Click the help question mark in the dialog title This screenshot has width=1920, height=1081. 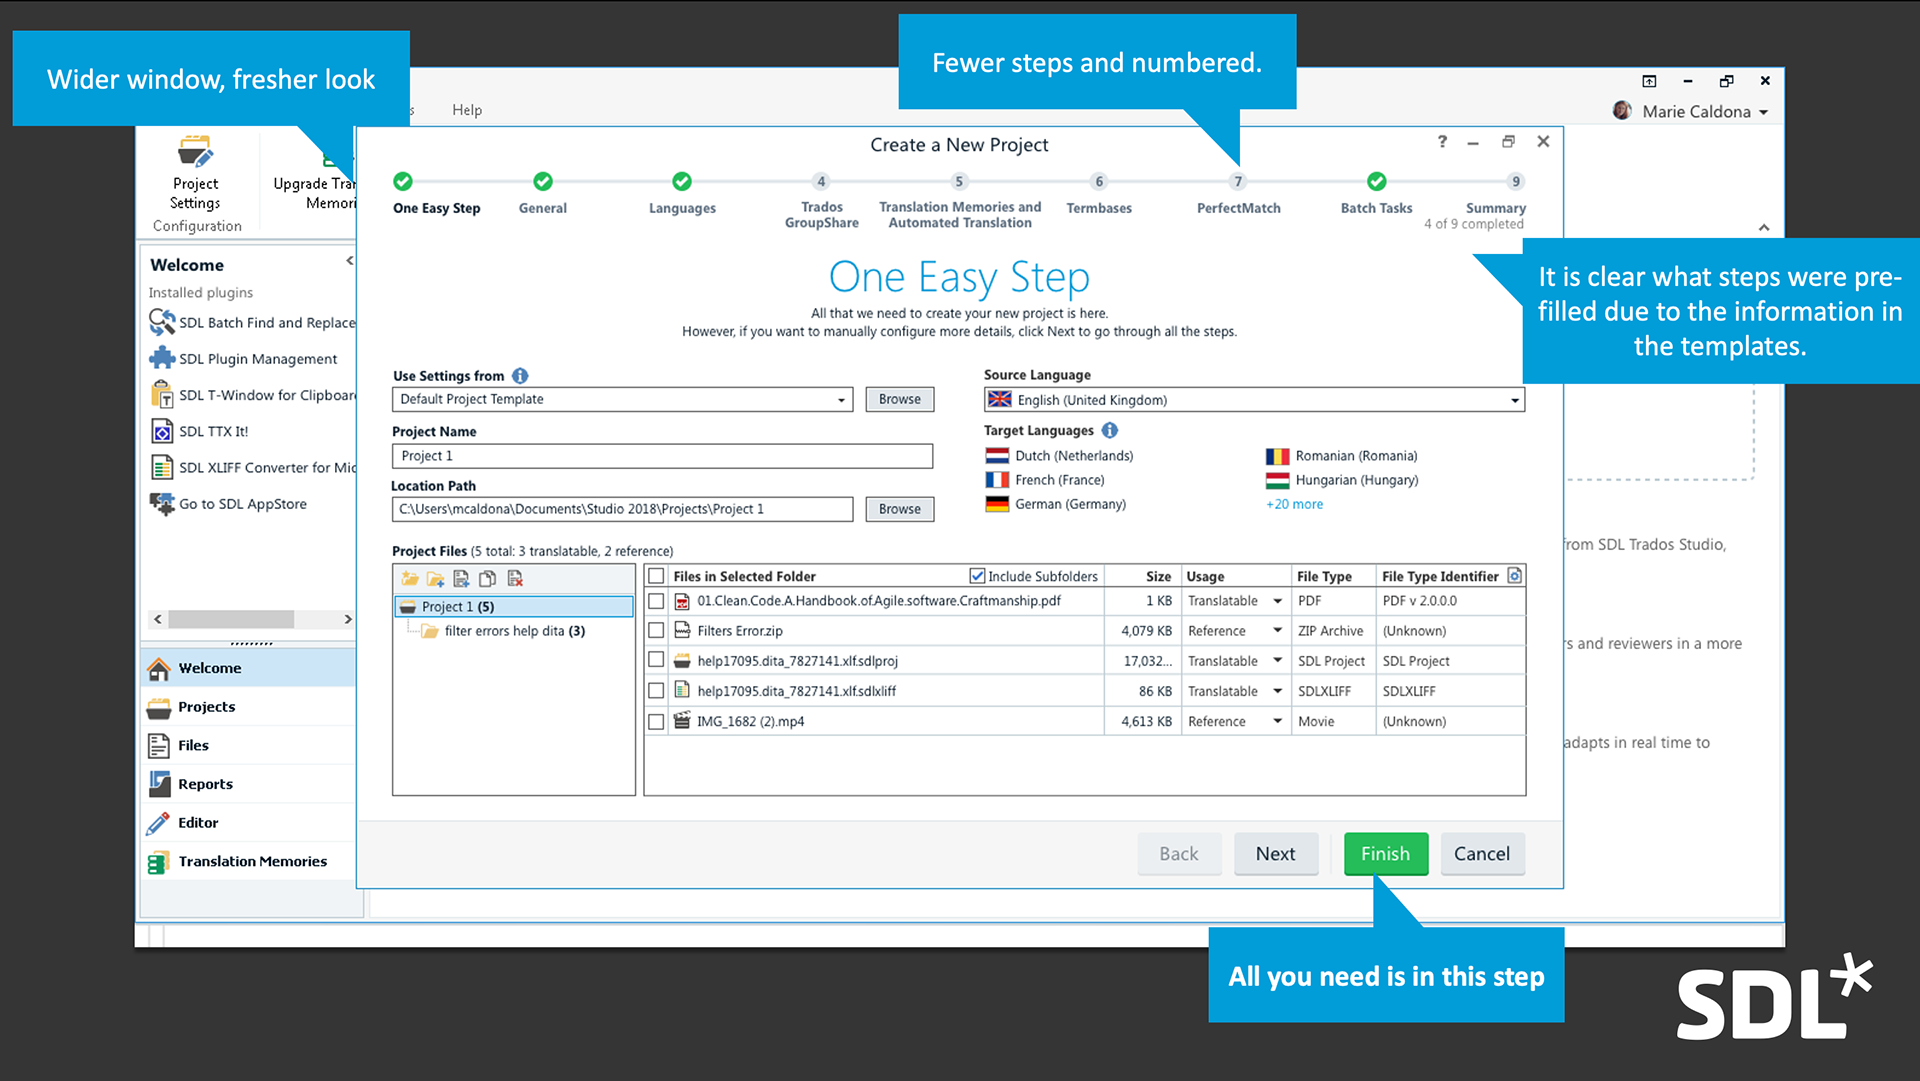coord(1442,142)
